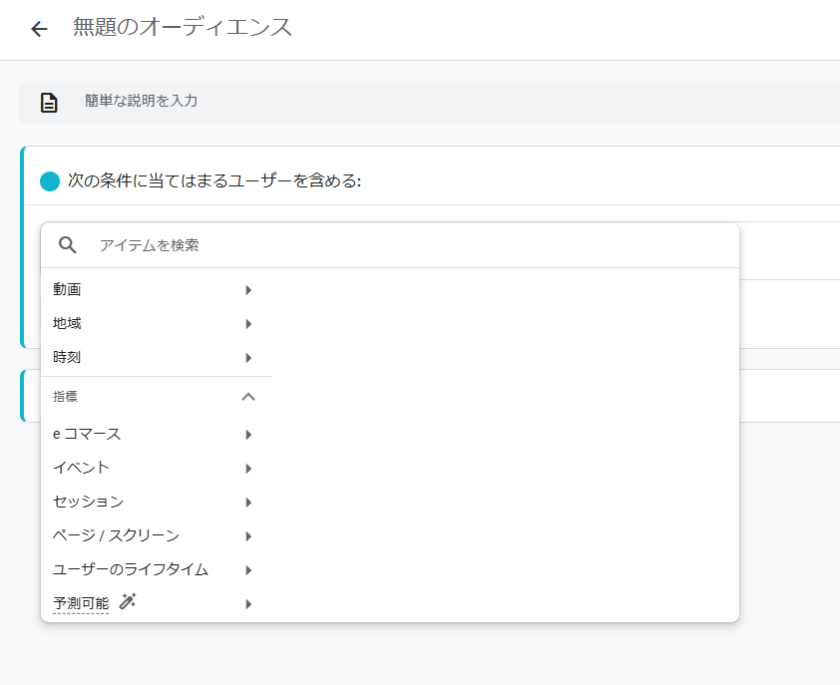Viewport: 840px width, 685px height.
Task: Expand the 地域 submenu arrow
Action: (248, 324)
